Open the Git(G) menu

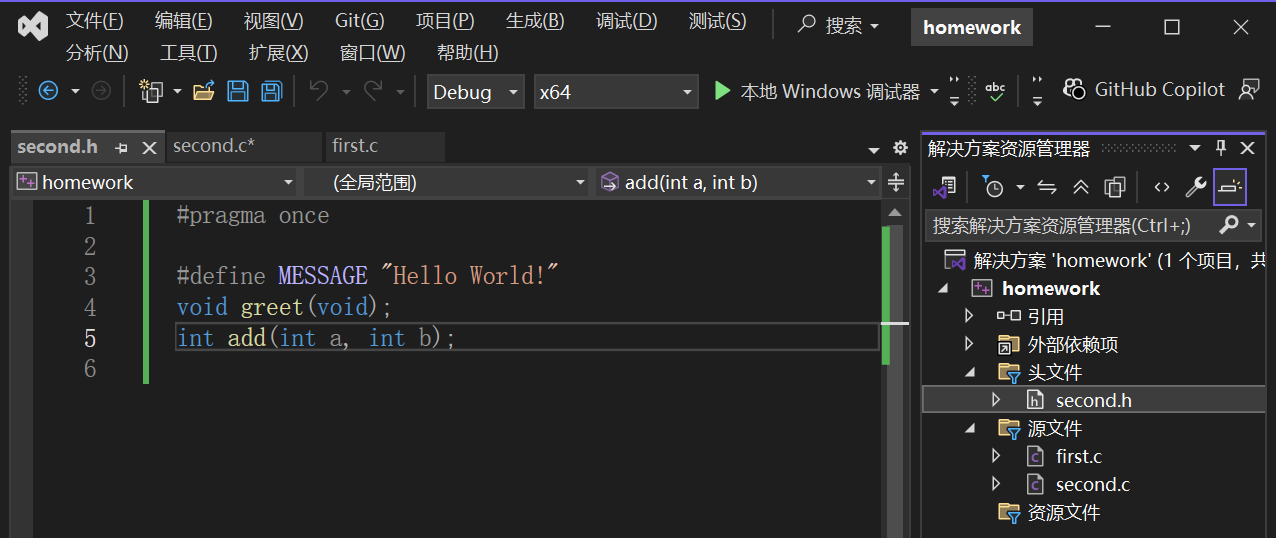pyautogui.click(x=359, y=21)
